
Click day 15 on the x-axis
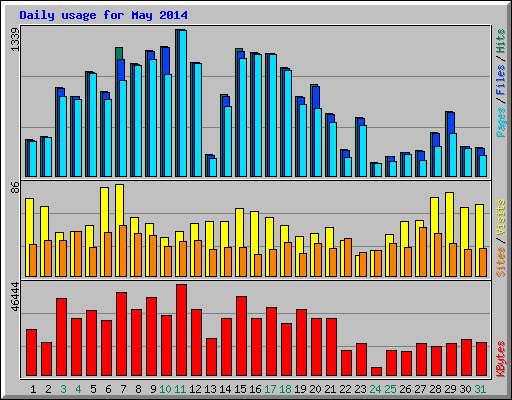tap(240, 389)
